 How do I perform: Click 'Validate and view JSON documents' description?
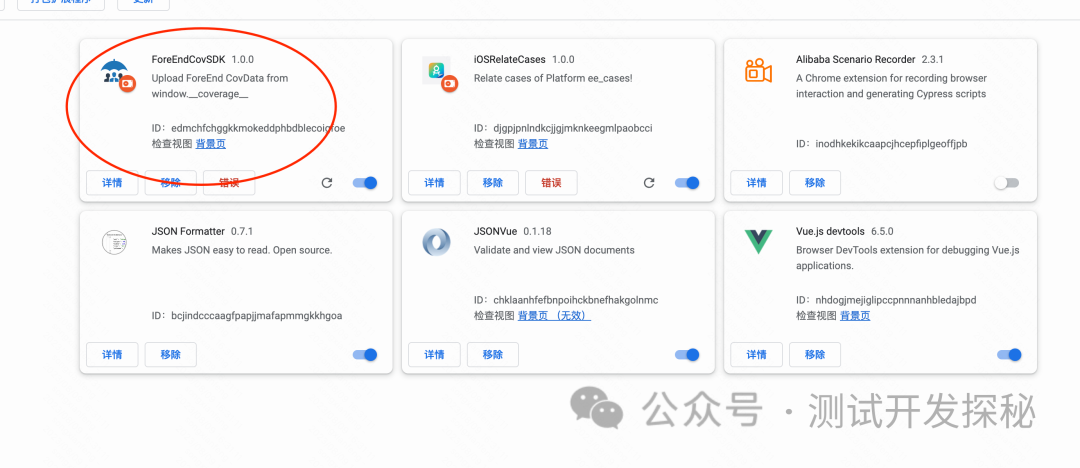pyautogui.click(x=554, y=250)
